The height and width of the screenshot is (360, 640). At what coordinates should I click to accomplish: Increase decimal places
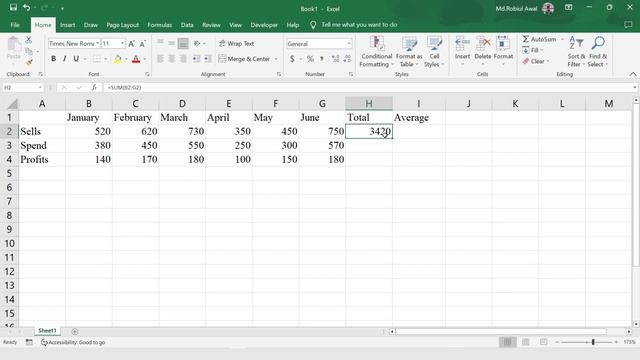click(x=336, y=59)
